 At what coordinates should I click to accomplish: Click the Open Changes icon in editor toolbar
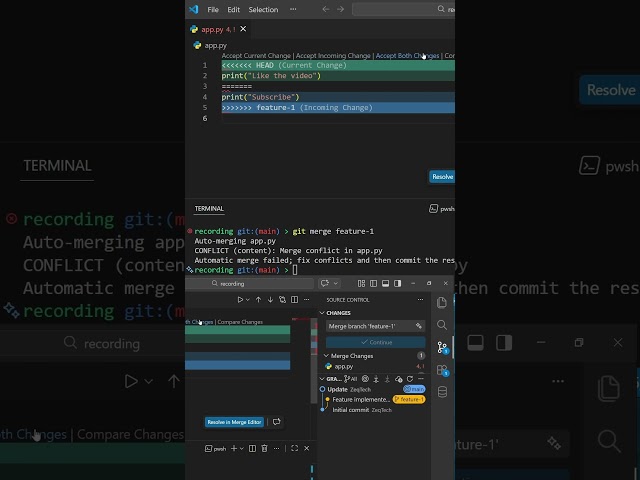point(282,300)
